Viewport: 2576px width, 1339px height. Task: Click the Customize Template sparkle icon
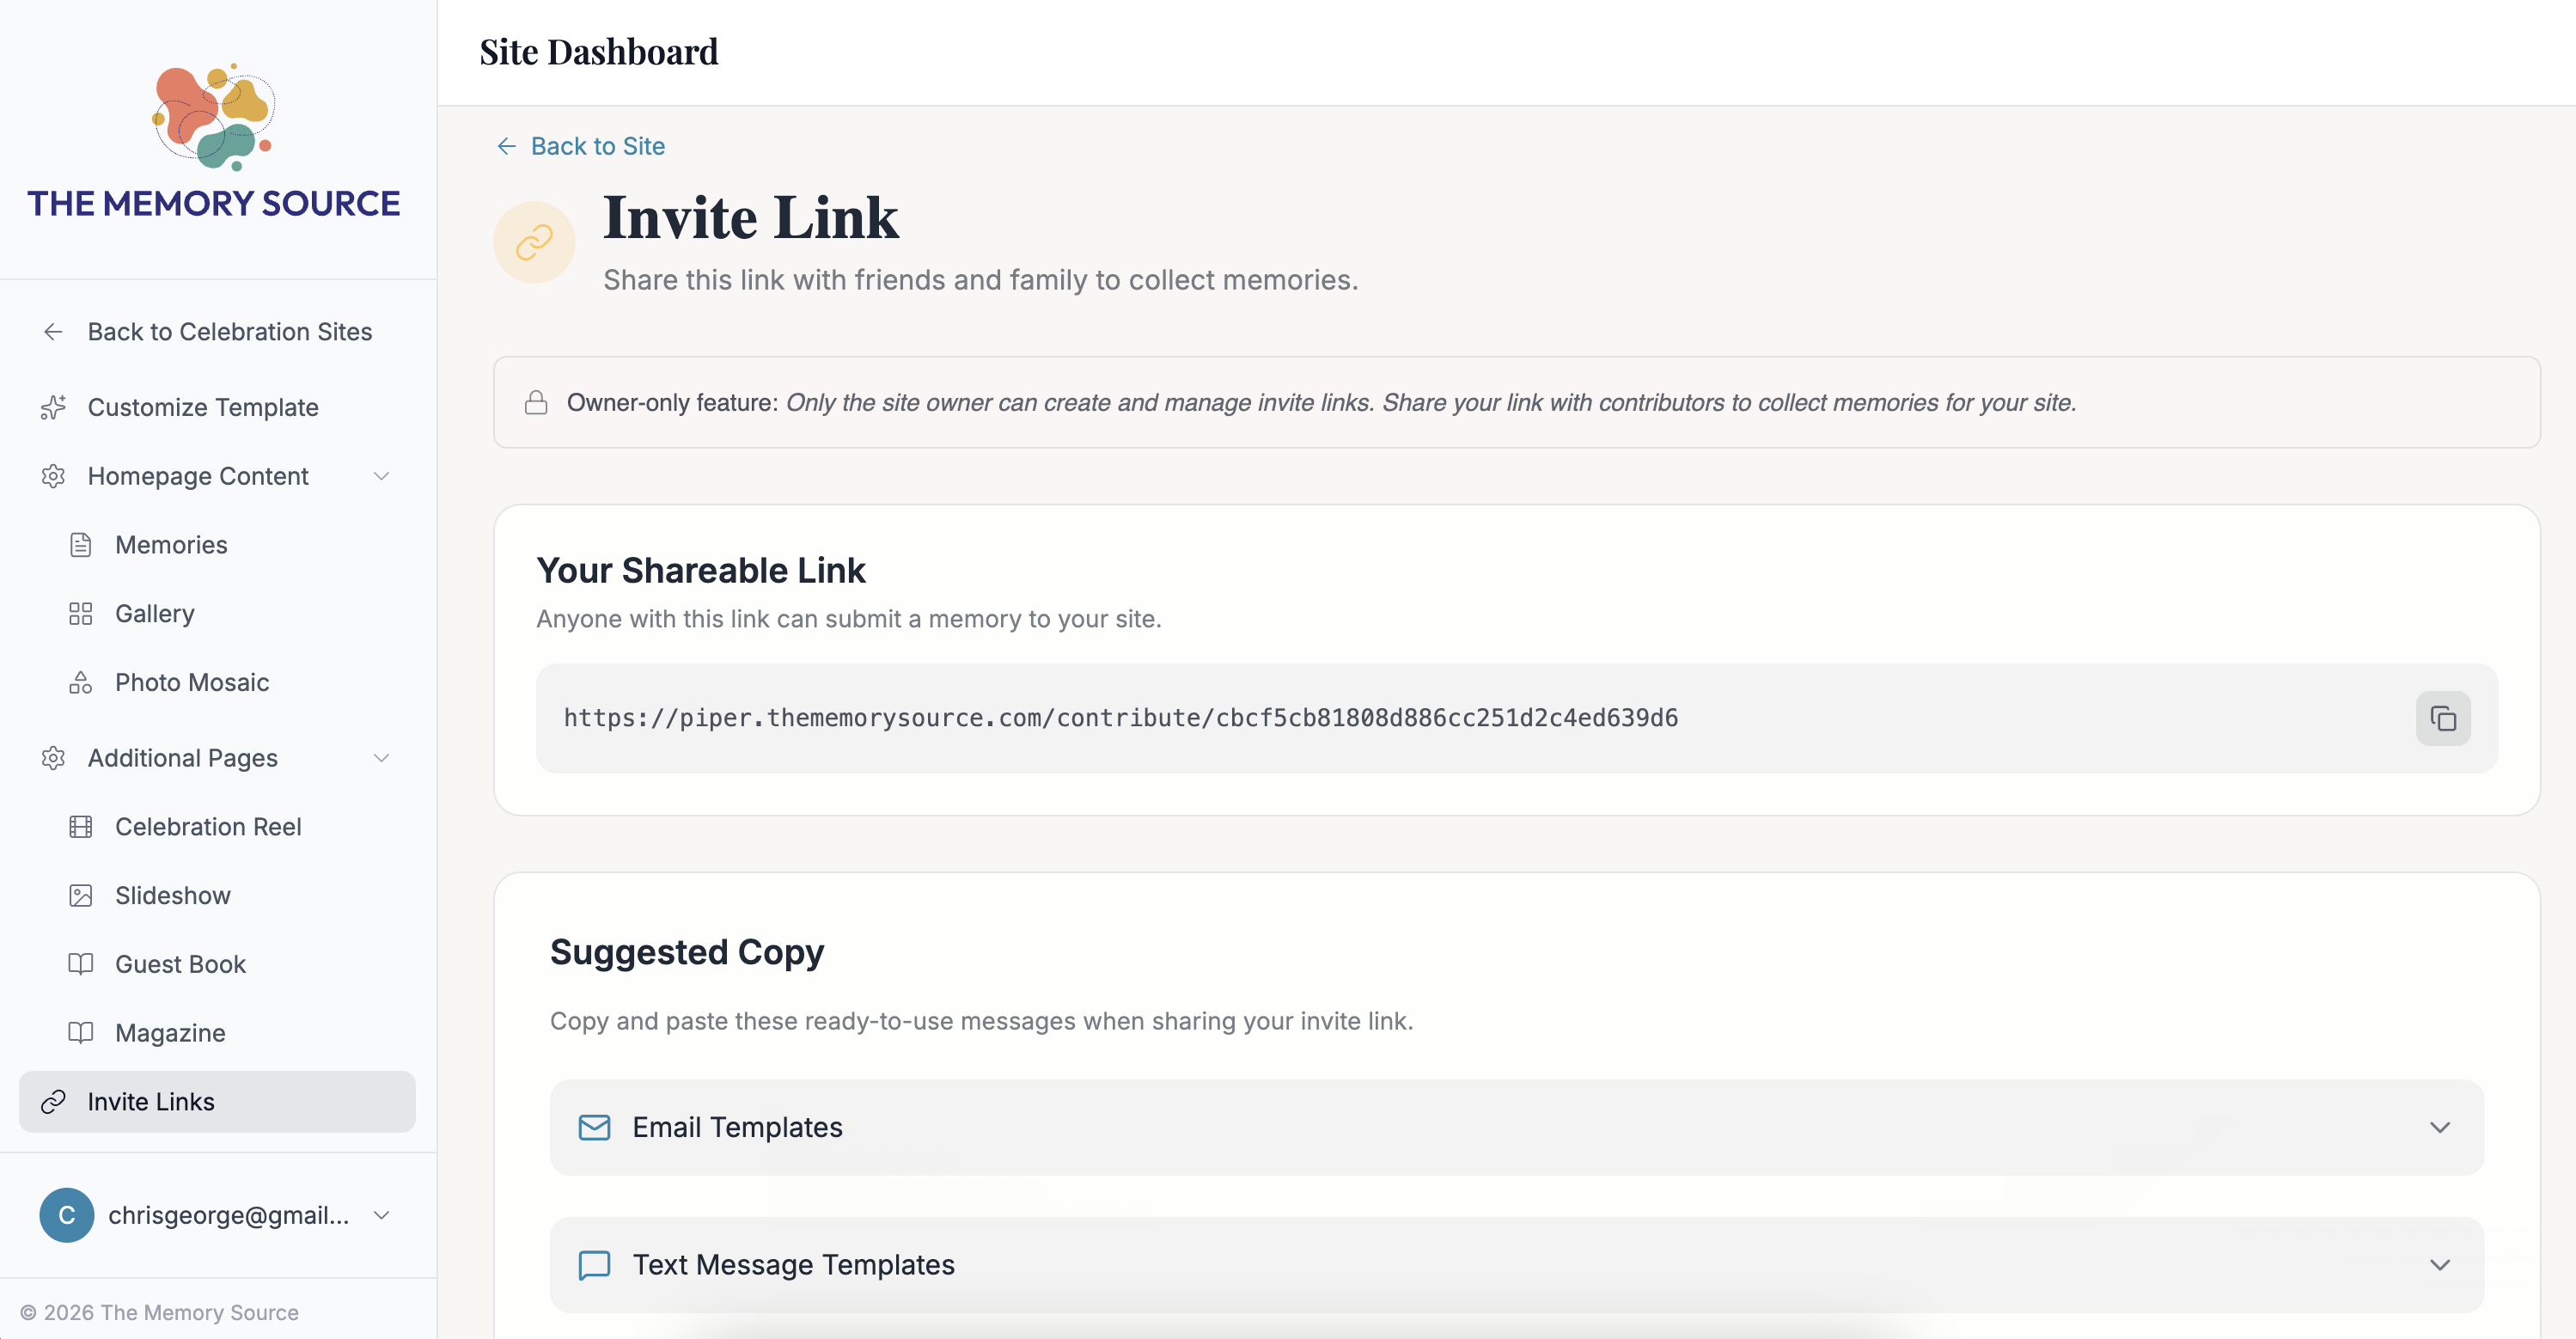53,407
